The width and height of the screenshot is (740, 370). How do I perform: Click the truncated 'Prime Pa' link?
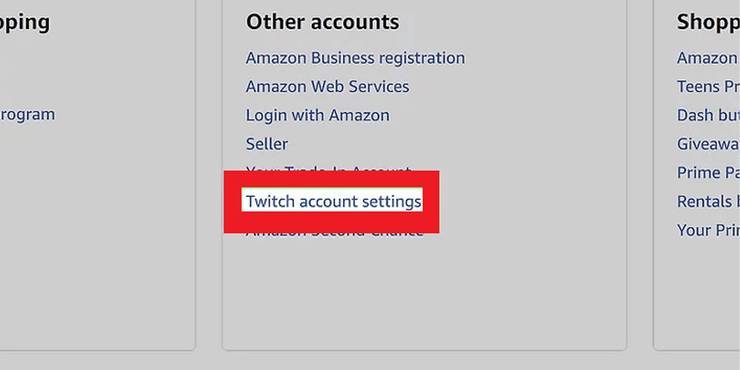click(708, 173)
